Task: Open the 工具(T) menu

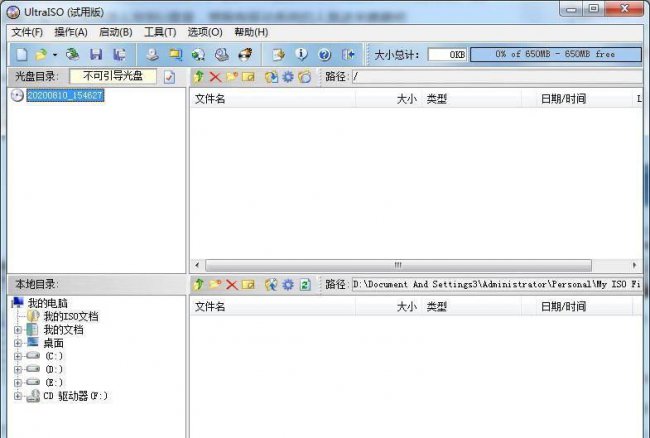Action: point(160,32)
